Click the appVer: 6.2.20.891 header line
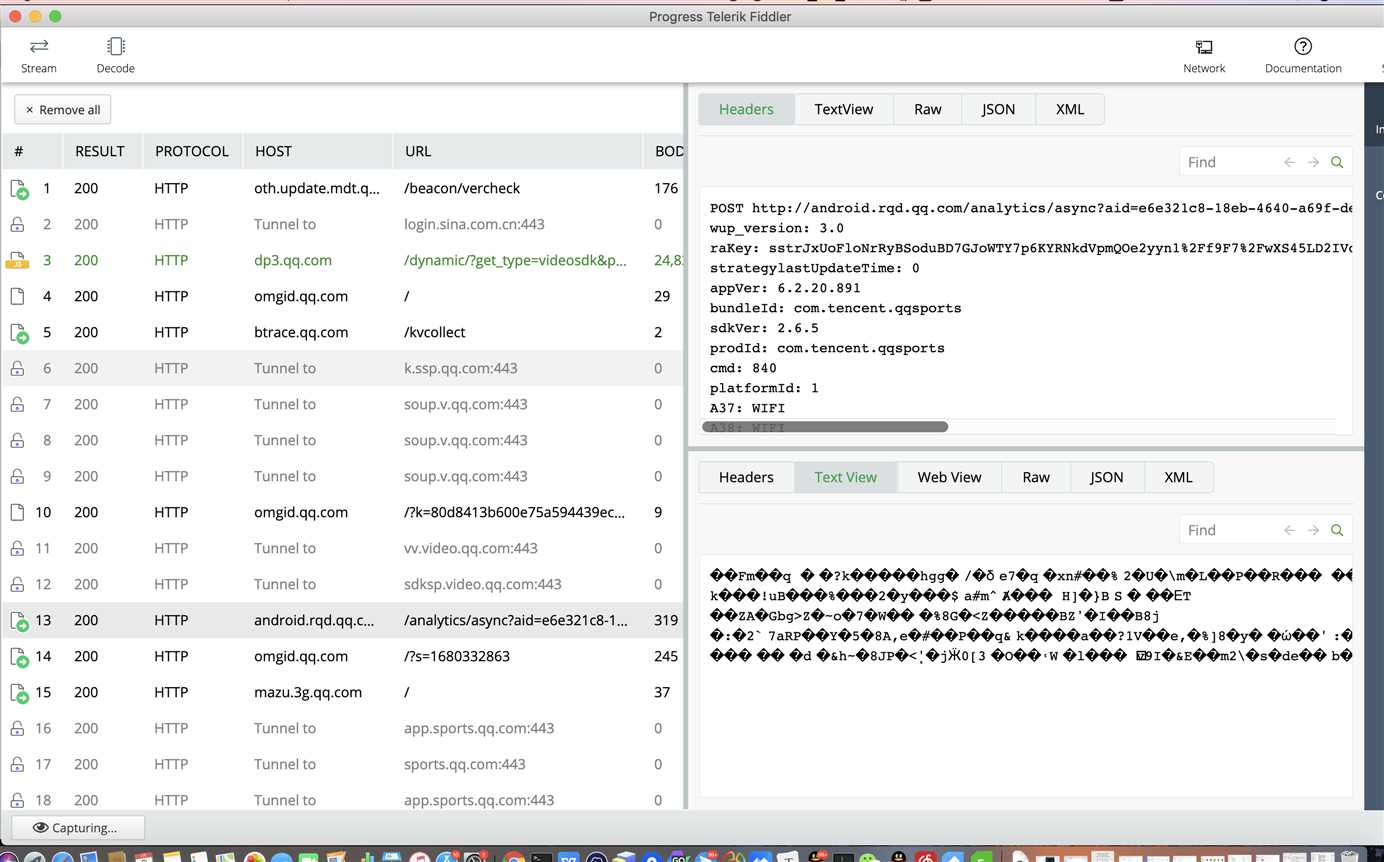The width and height of the screenshot is (1384, 862). point(785,288)
